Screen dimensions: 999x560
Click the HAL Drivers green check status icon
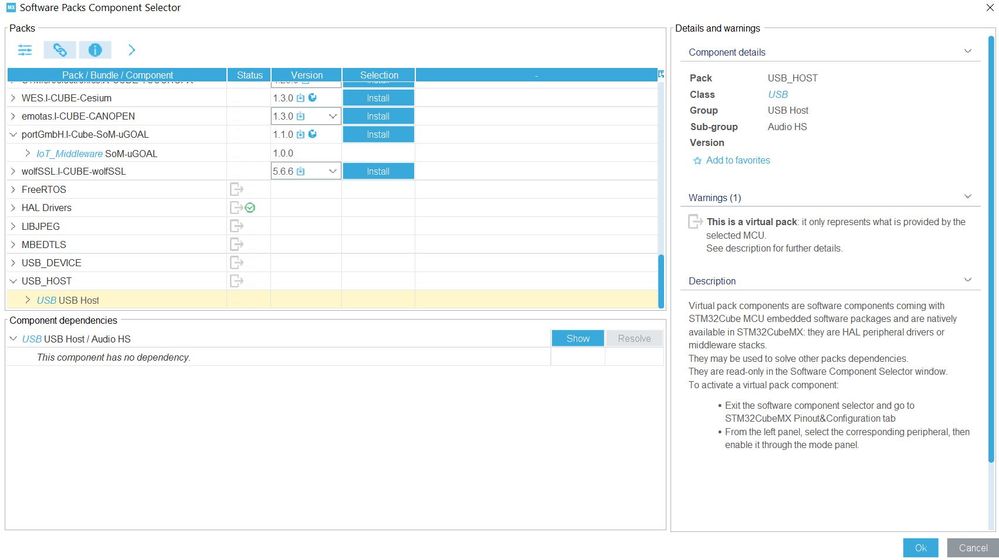pyautogui.click(x=250, y=208)
